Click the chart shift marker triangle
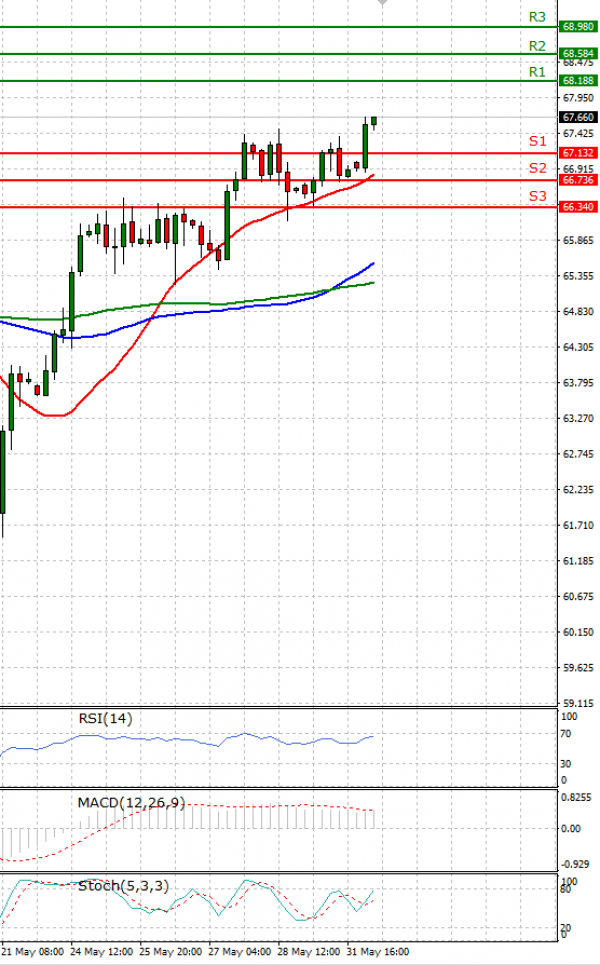600x965 pixels. coord(382,2)
